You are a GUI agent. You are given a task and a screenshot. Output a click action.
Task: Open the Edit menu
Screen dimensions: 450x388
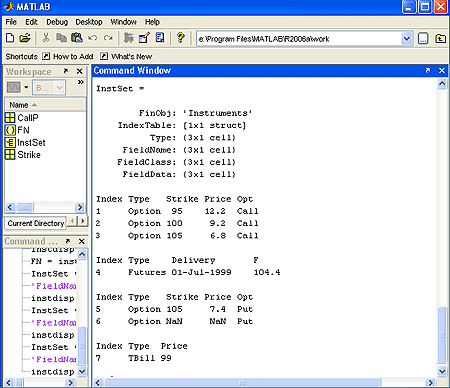pos(31,22)
